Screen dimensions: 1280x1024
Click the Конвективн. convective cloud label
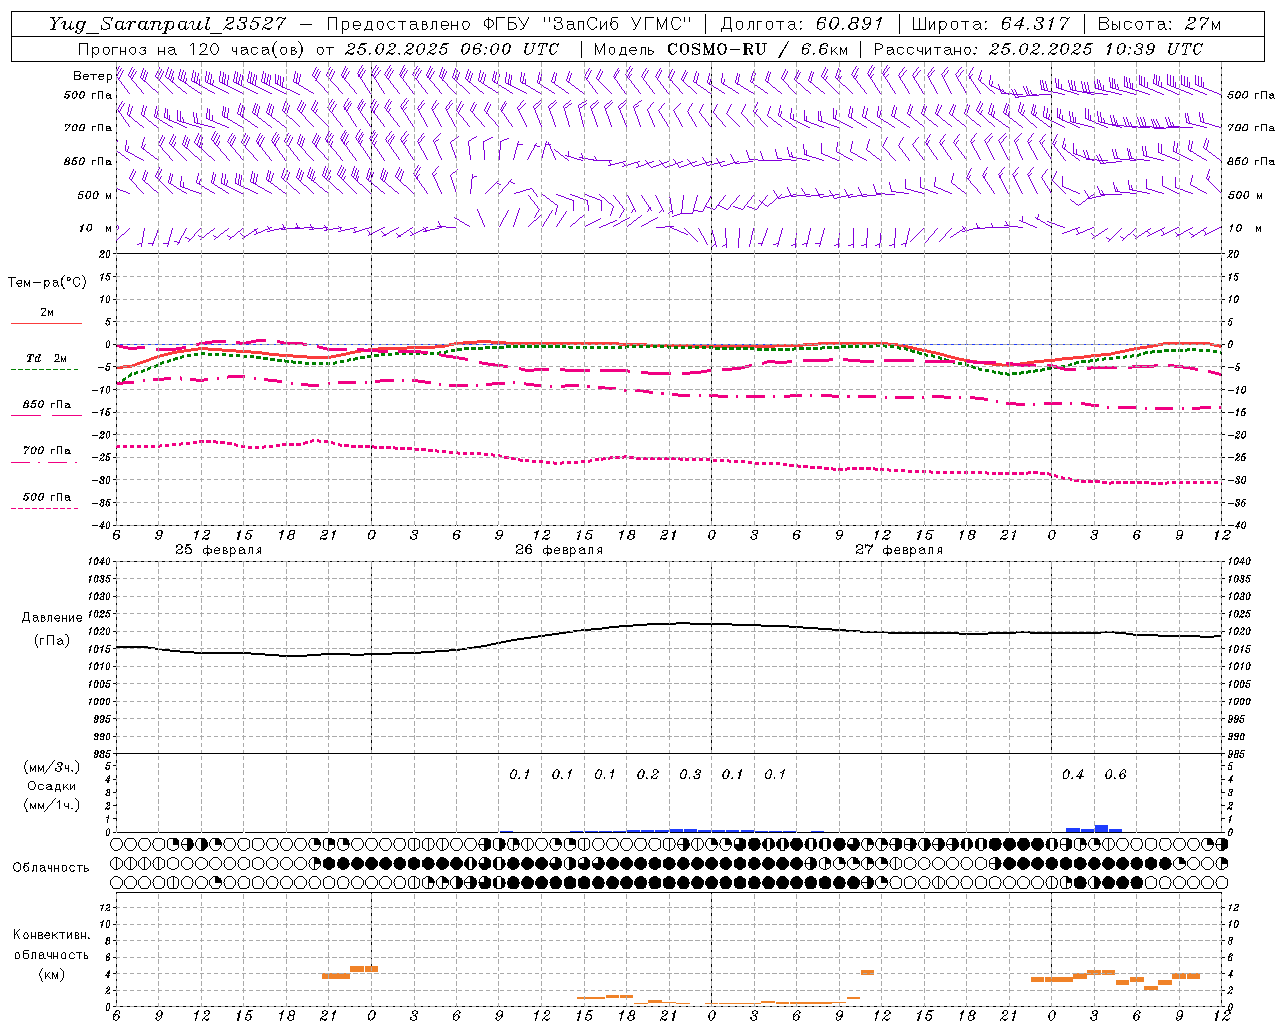tap(51, 935)
